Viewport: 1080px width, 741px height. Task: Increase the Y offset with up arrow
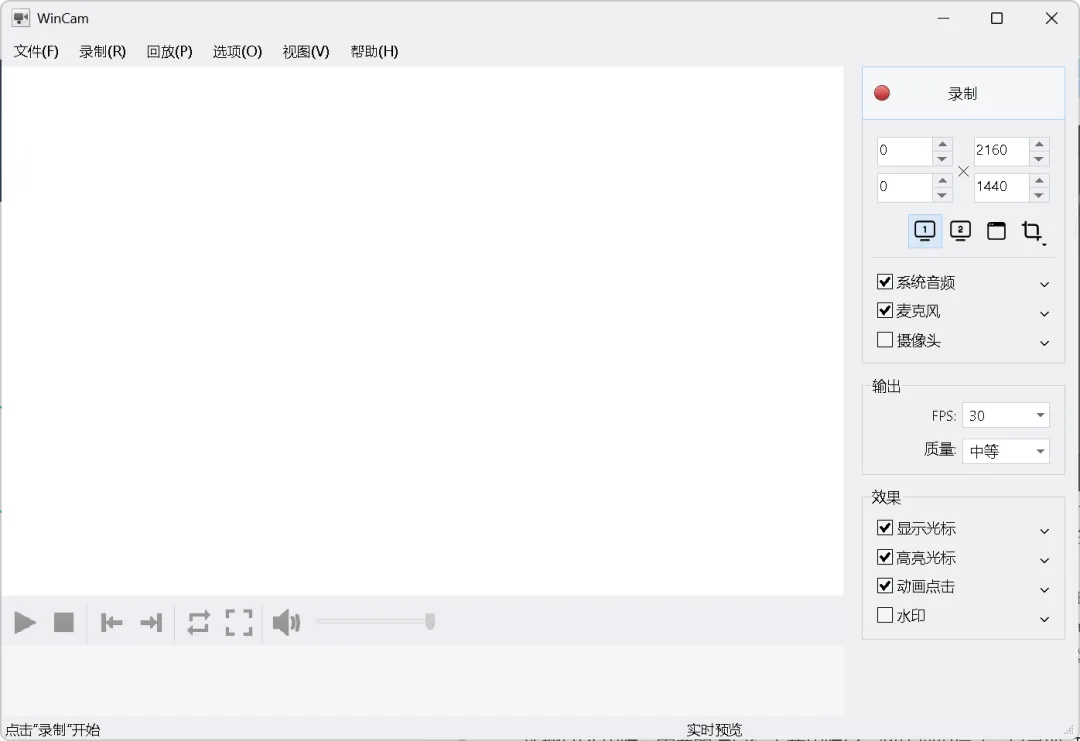(942, 180)
